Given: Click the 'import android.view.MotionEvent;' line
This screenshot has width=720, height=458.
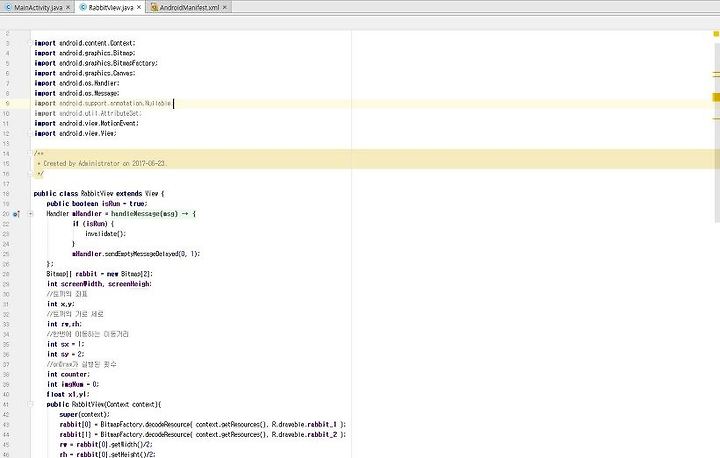Looking at the screenshot, I should pyautogui.click(x=86, y=124).
